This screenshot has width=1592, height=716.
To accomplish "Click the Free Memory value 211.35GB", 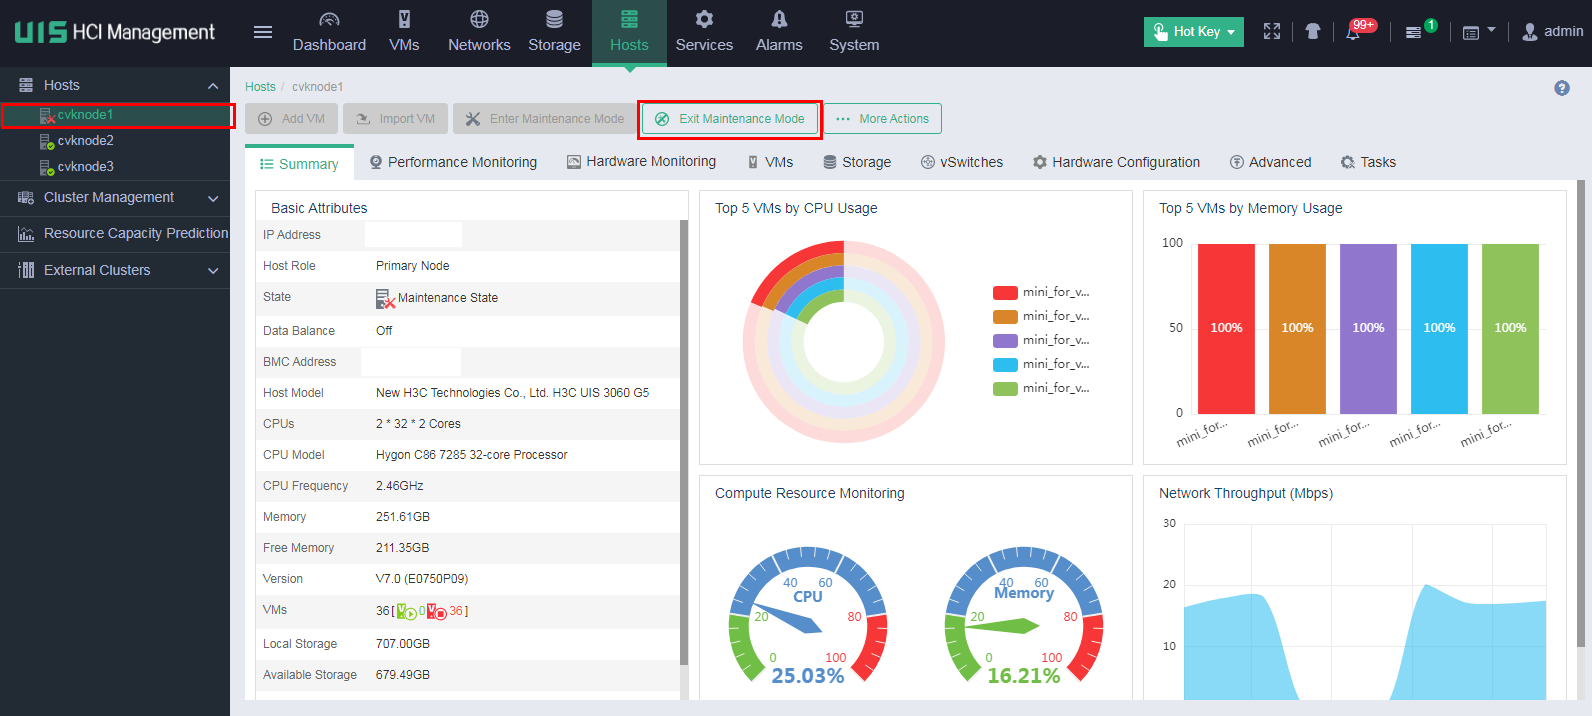I will click(x=403, y=548).
